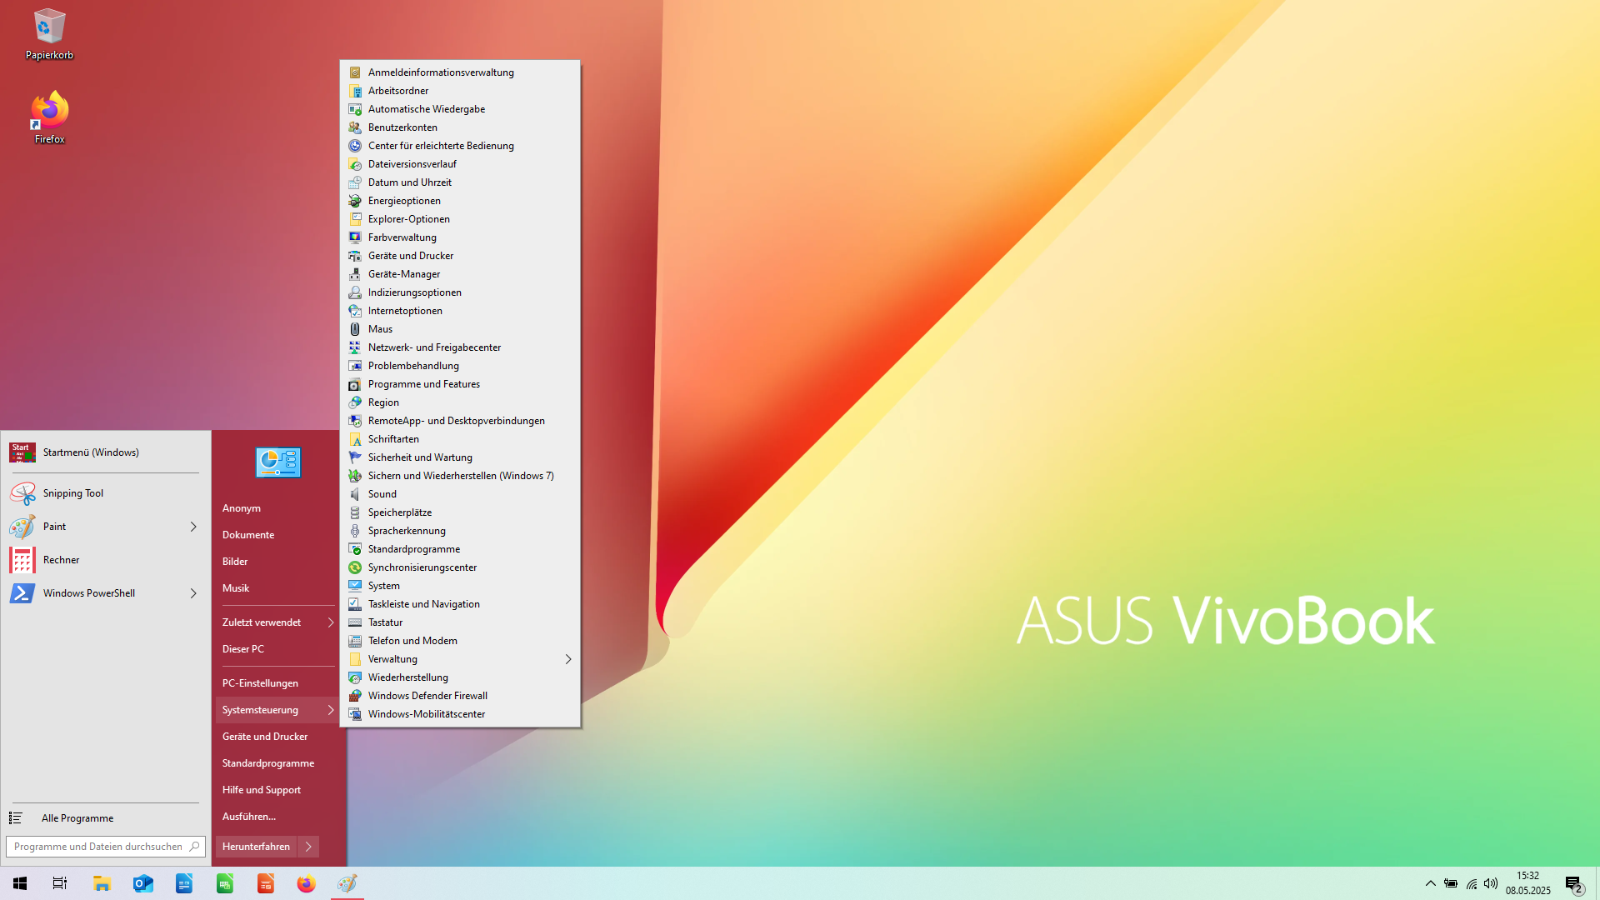Viewport: 1600px width, 900px height.
Task: Open LibreOffice Impress from the taskbar
Action: point(265,883)
